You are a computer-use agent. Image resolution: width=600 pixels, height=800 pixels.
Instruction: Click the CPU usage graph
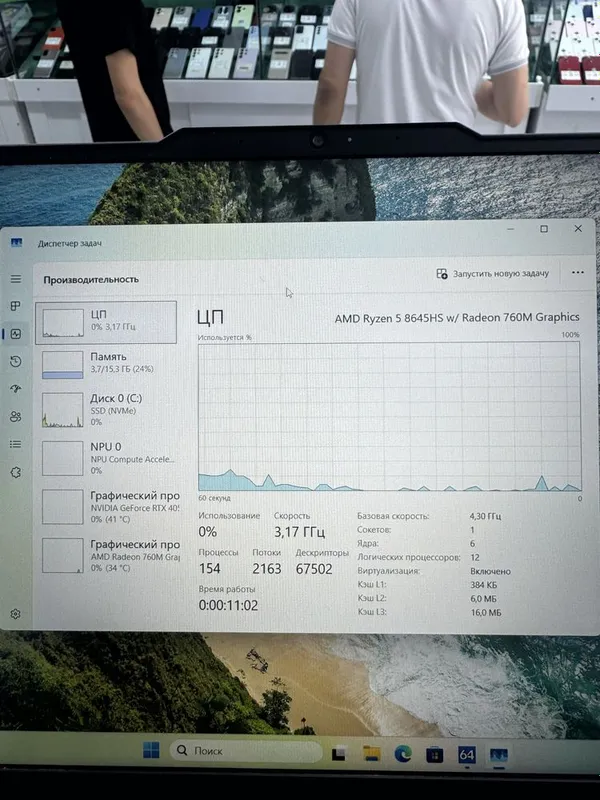pyautogui.click(x=389, y=416)
